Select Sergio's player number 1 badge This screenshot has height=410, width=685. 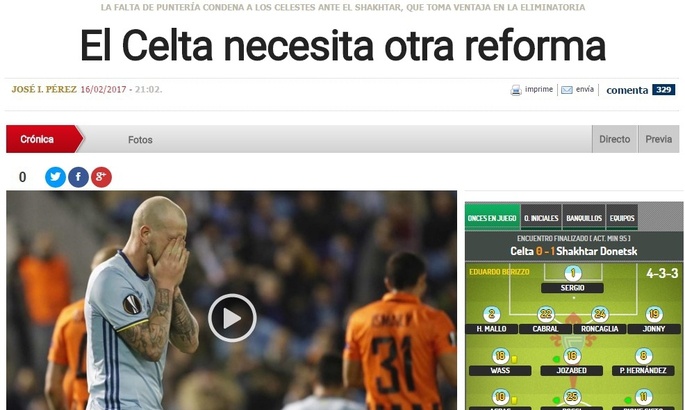573,273
